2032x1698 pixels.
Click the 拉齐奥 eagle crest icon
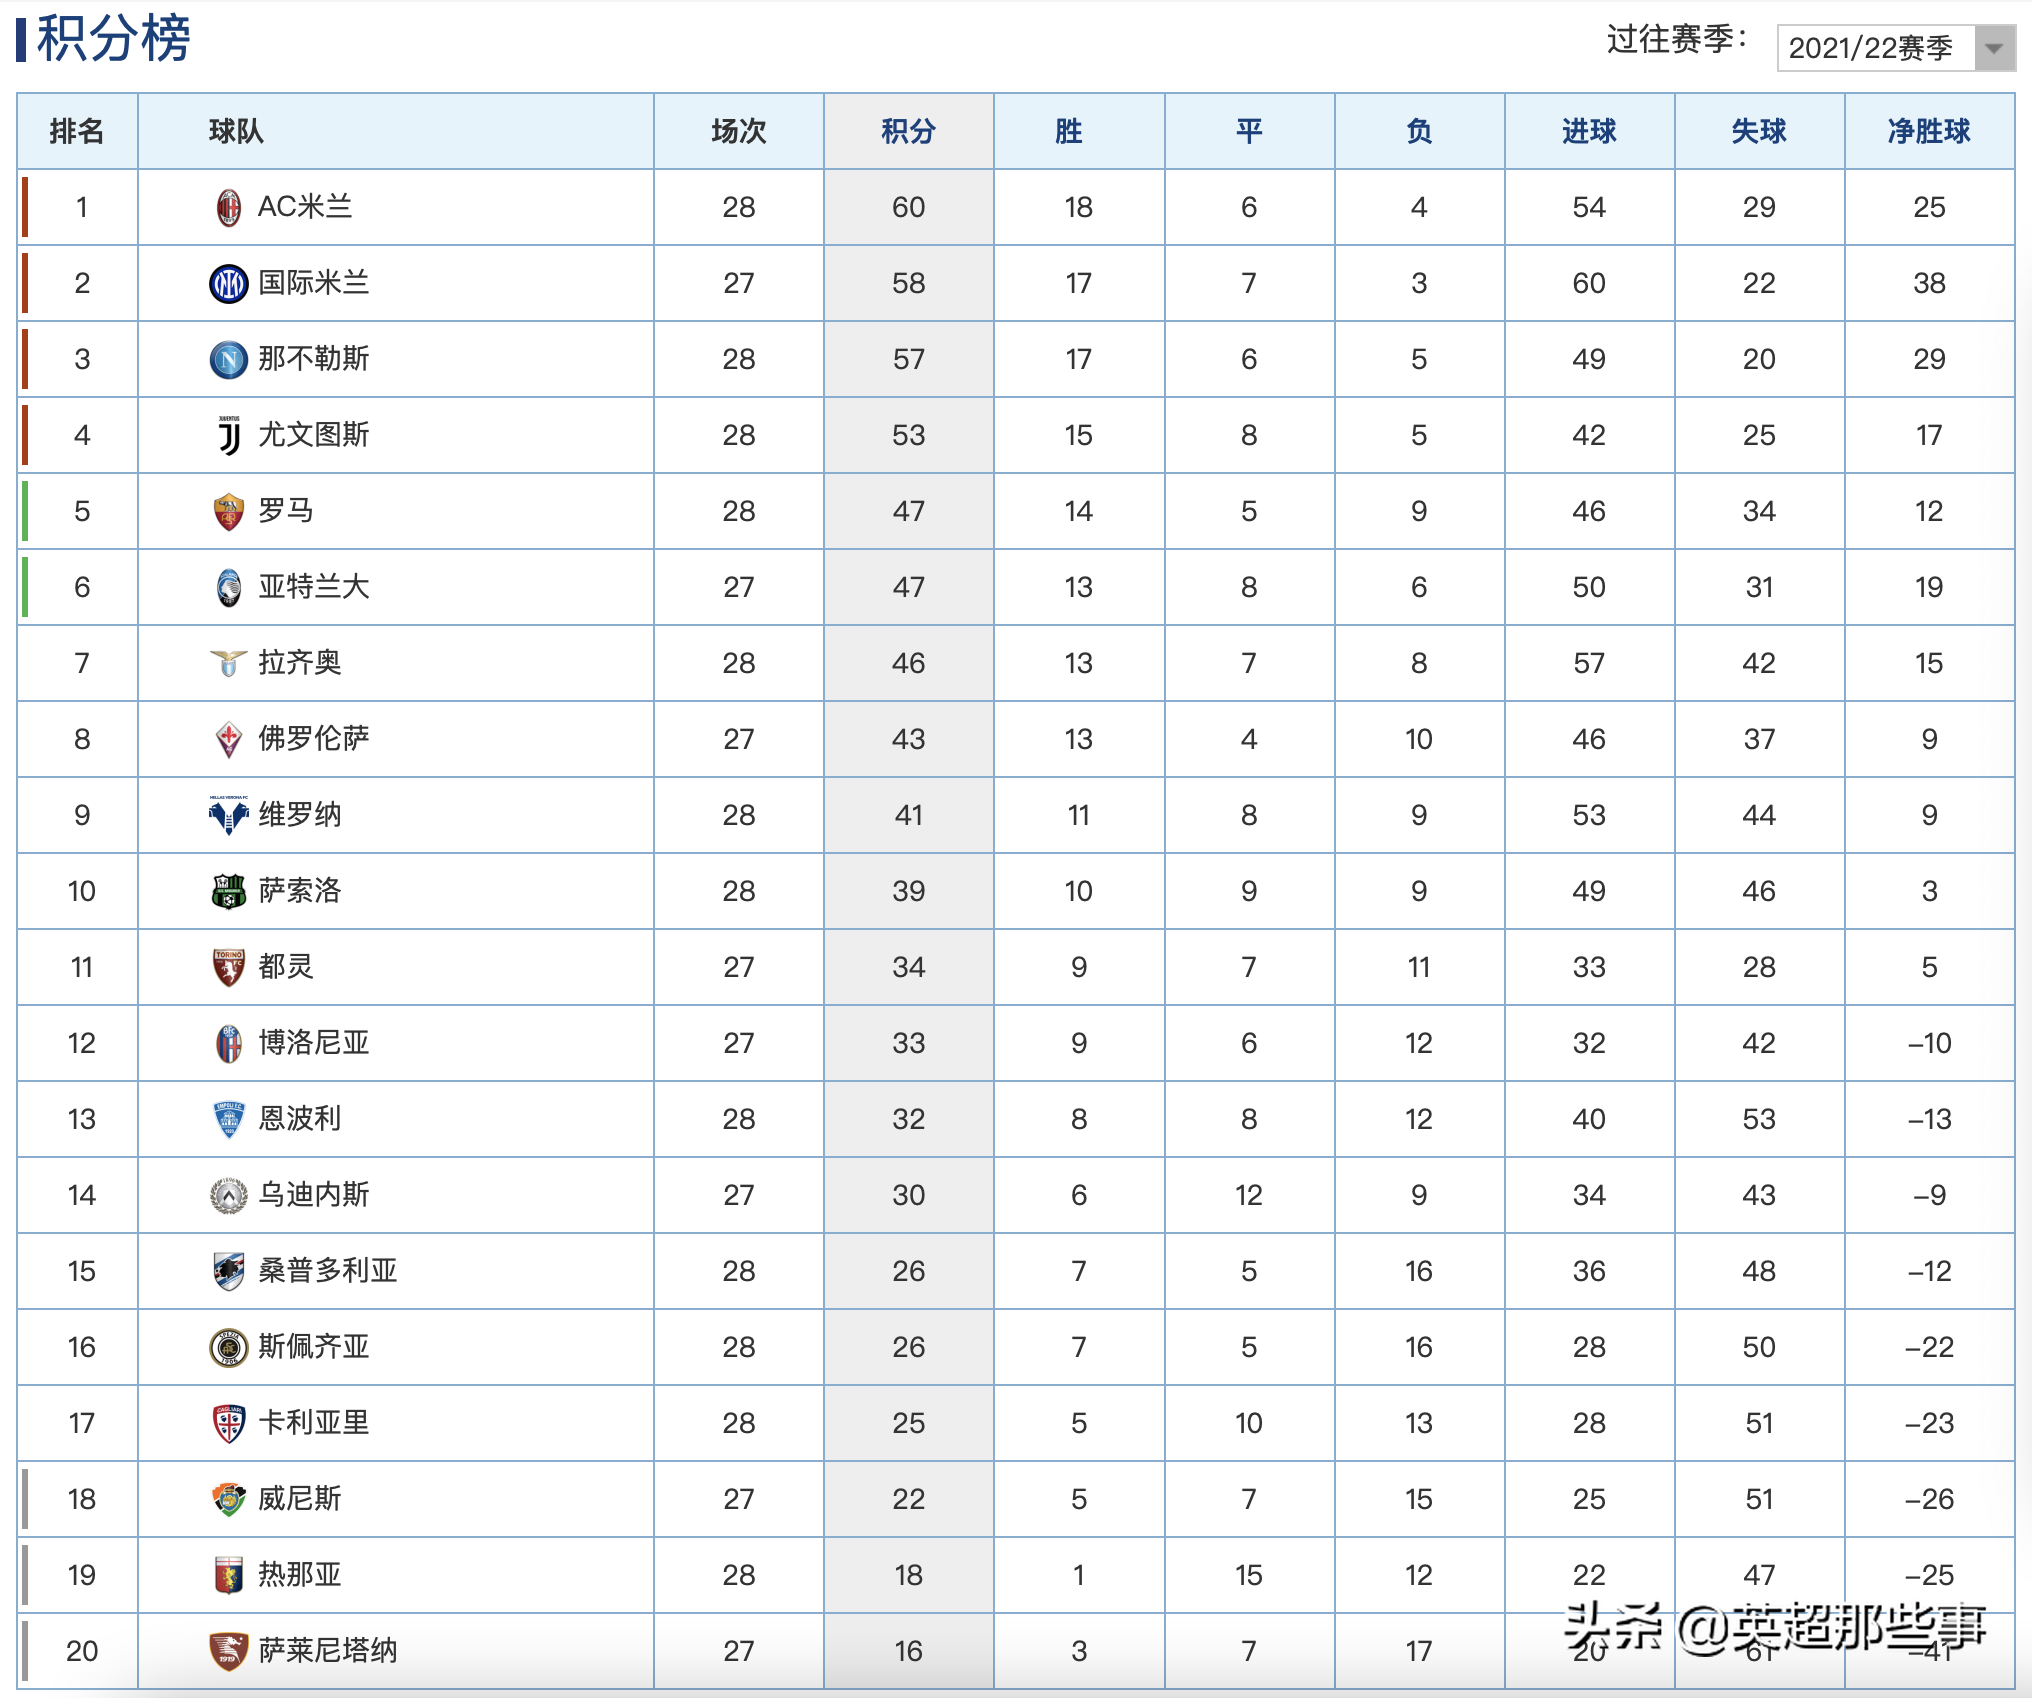(x=229, y=663)
